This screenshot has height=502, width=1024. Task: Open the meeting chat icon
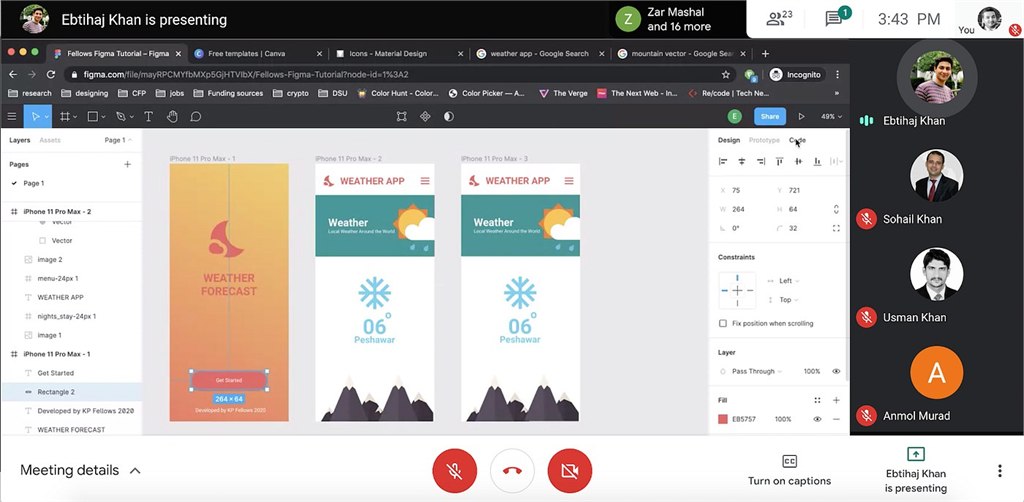click(x=834, y=19)
